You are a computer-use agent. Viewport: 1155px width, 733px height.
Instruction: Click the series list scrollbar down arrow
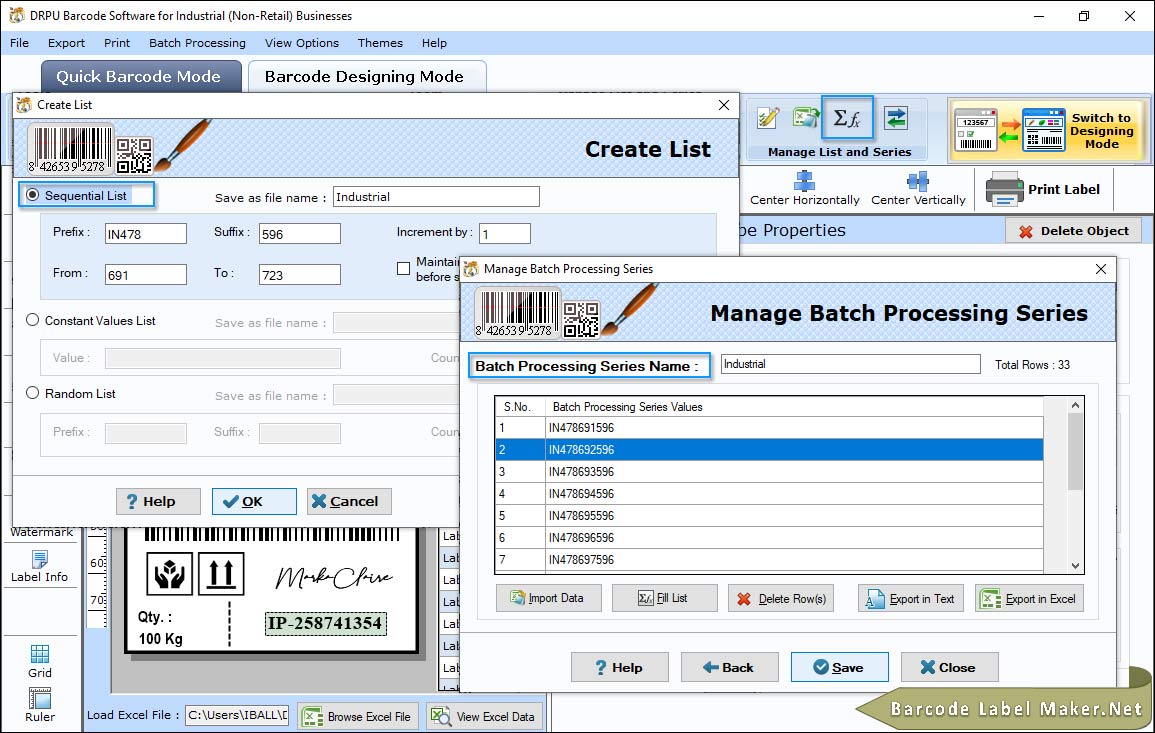1075,565
